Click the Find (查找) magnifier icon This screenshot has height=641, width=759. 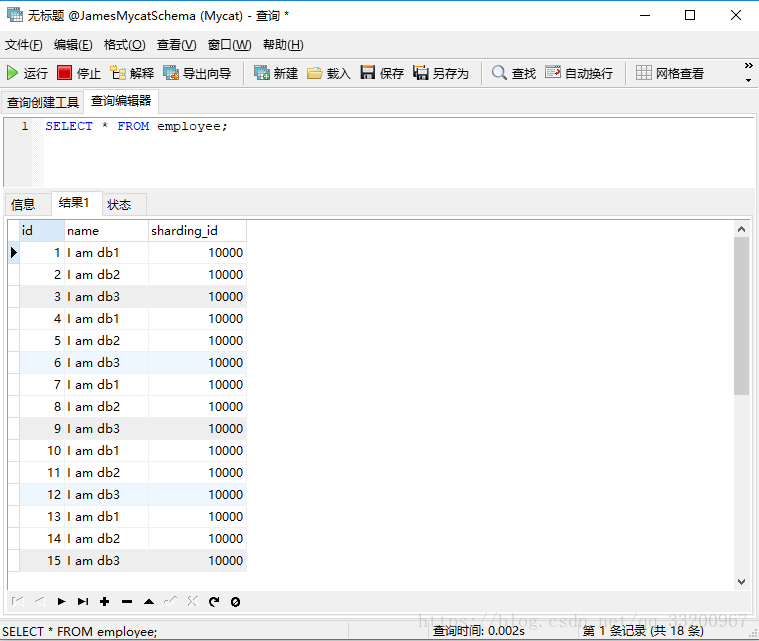click(499, 73)
